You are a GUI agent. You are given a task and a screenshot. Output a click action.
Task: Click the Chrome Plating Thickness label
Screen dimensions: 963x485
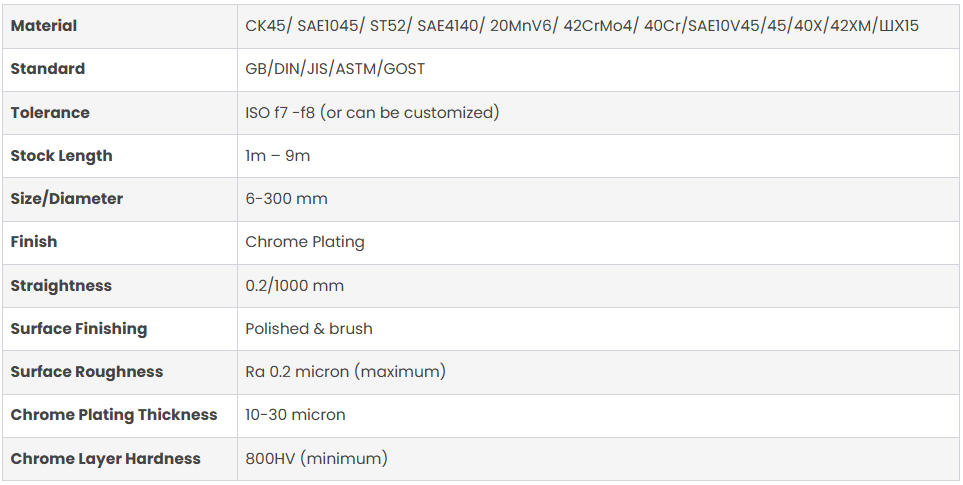click(114, 415)
